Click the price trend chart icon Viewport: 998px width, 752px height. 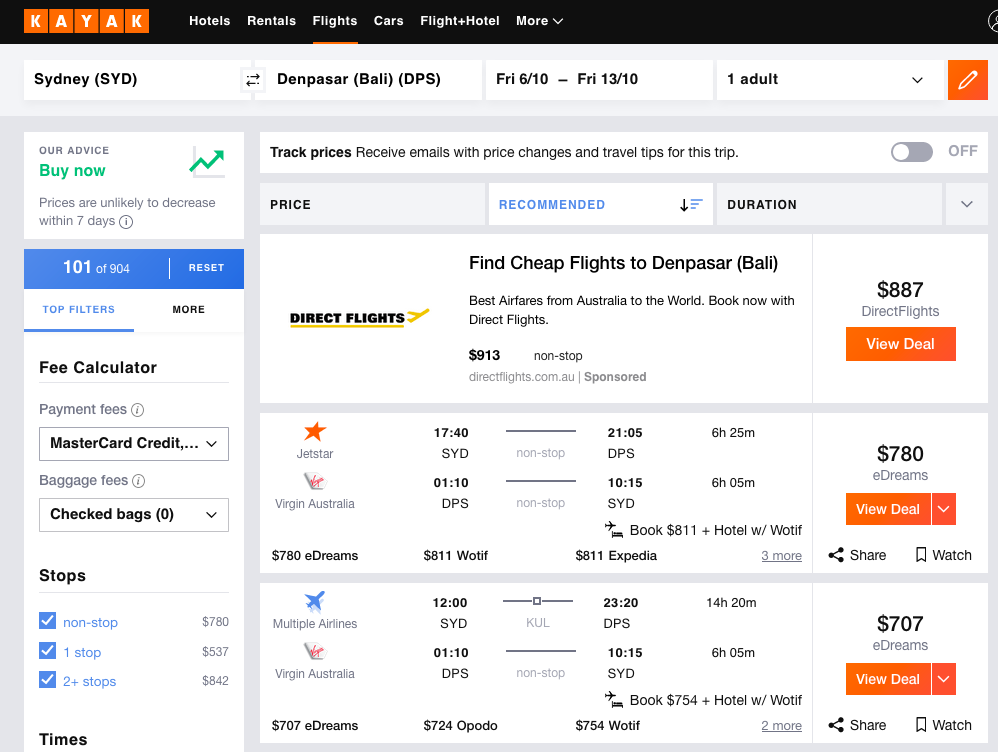(207, 161)
